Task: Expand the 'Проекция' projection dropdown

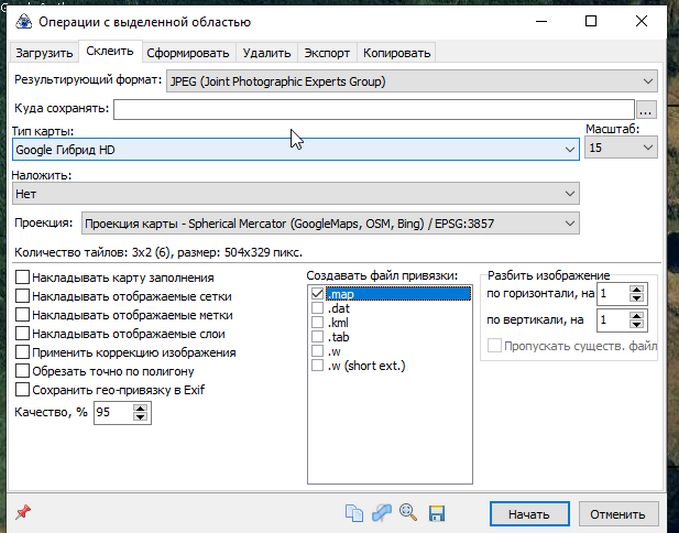Action: pos(329,224)
